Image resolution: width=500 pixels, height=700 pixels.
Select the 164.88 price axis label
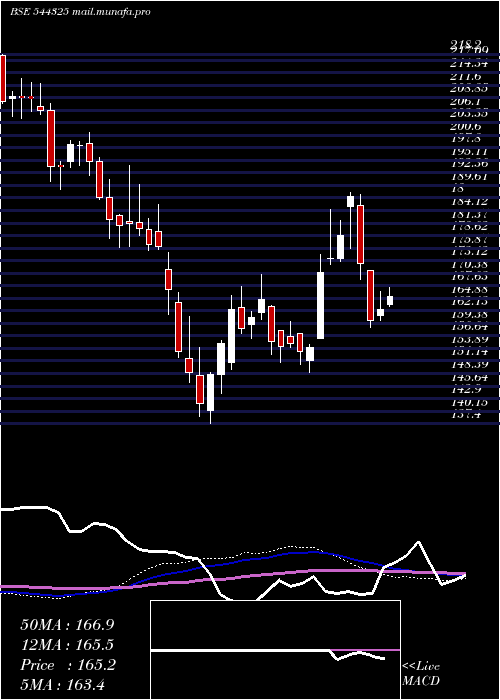tap(469, 289)
